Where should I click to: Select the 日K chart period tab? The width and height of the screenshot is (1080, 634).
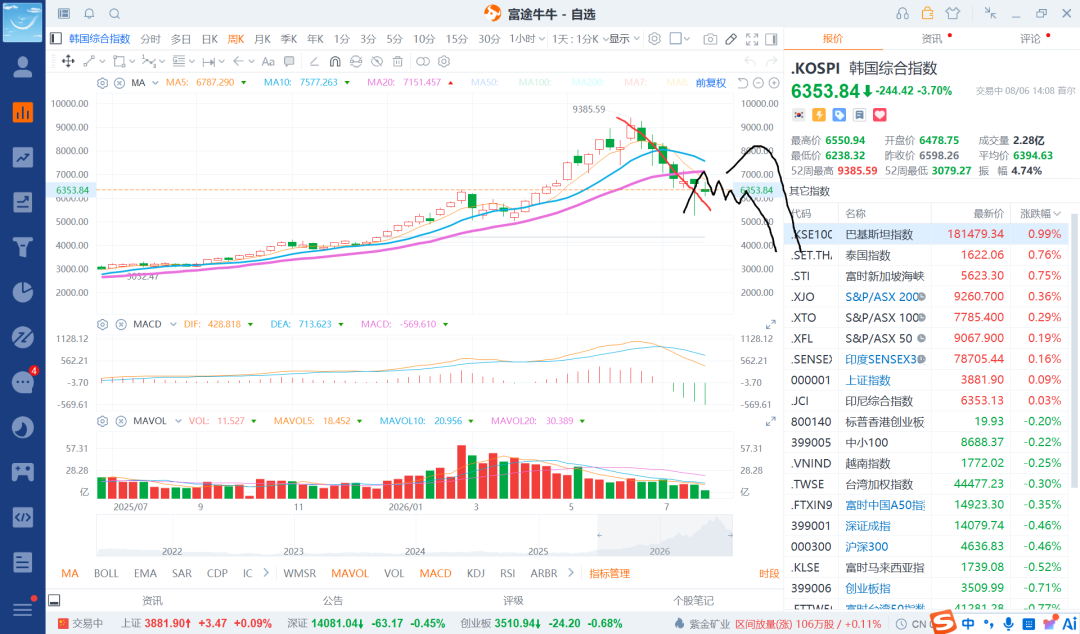click(209, 39)
